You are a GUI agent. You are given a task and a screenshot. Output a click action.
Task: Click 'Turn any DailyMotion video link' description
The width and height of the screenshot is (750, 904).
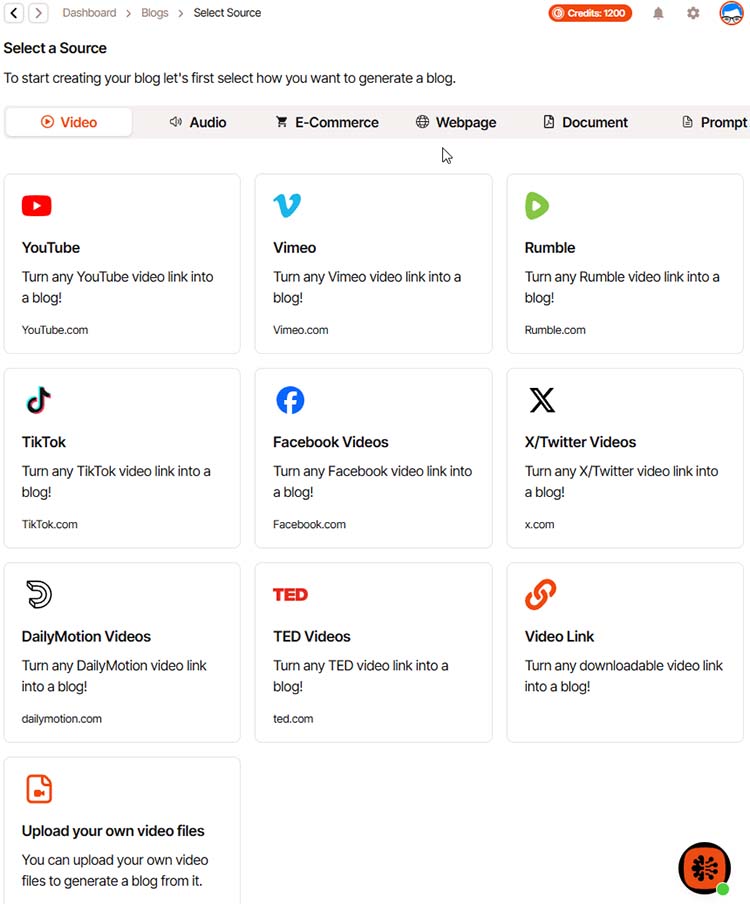click(114, 676)
